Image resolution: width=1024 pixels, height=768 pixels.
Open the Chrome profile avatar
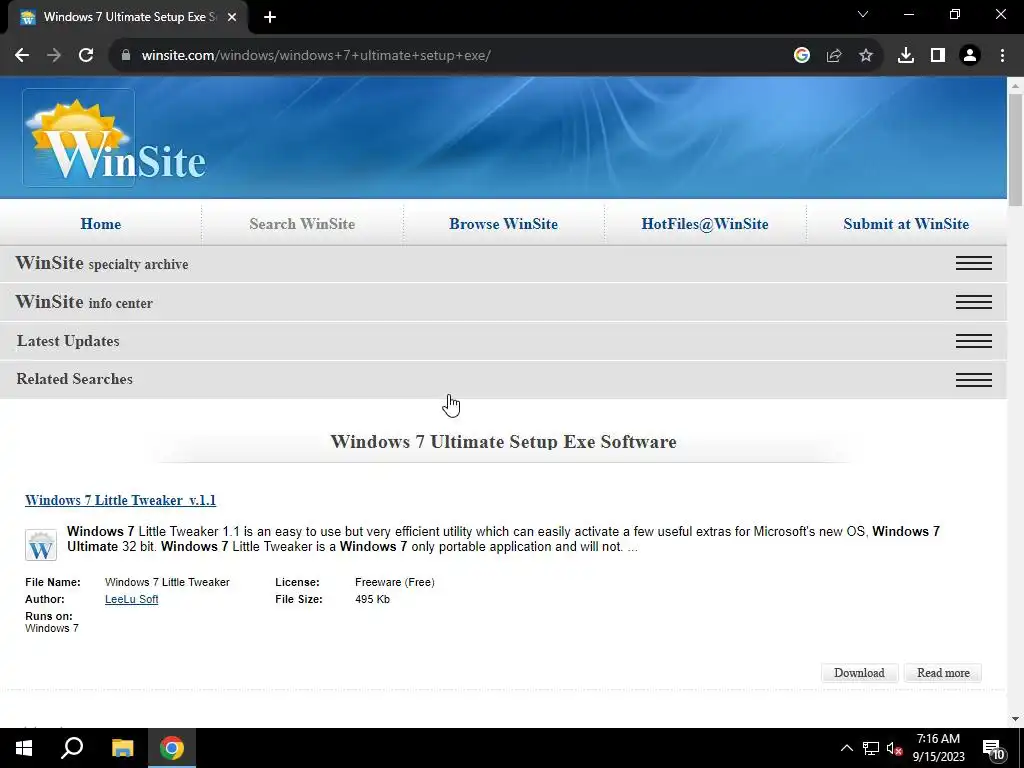pos(970,56)
